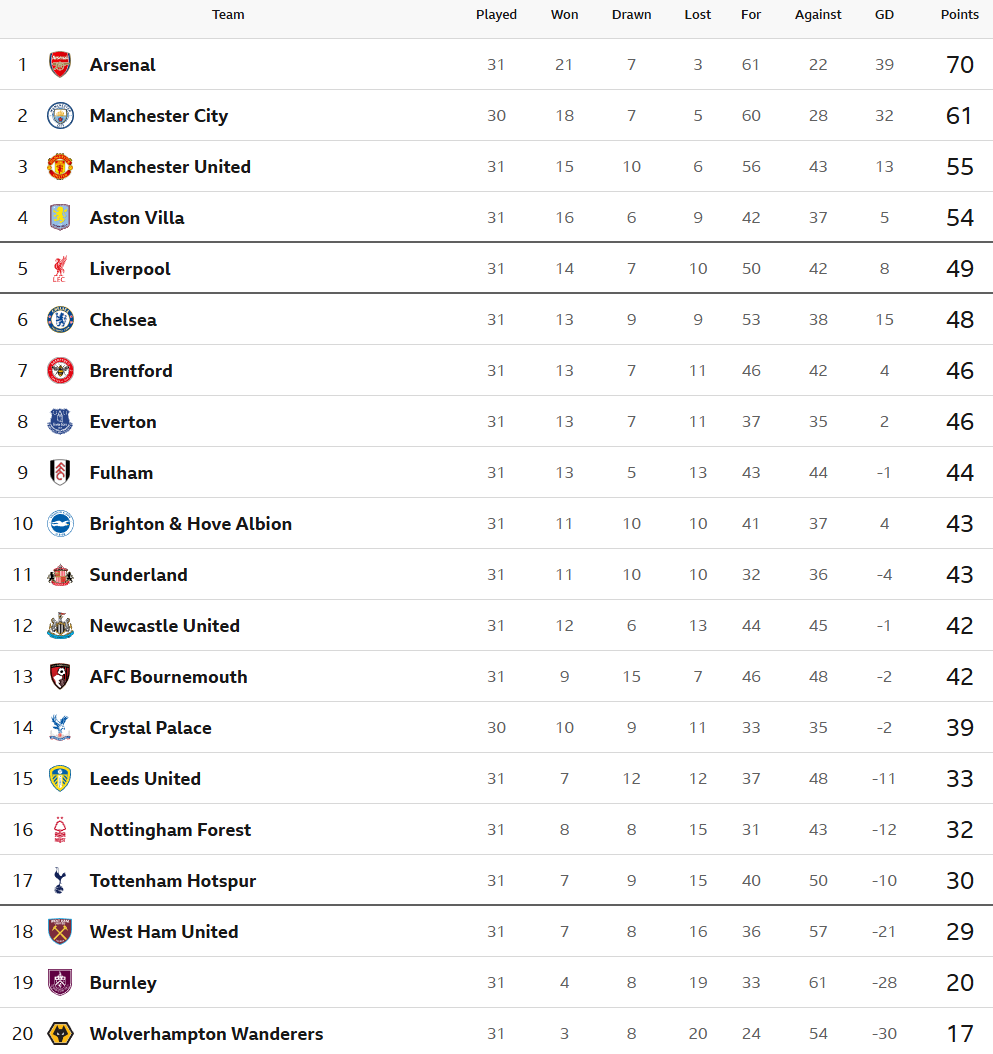Click the Manchester City crest icon
Screen dimensions: 993x1054
click(60, 116)
